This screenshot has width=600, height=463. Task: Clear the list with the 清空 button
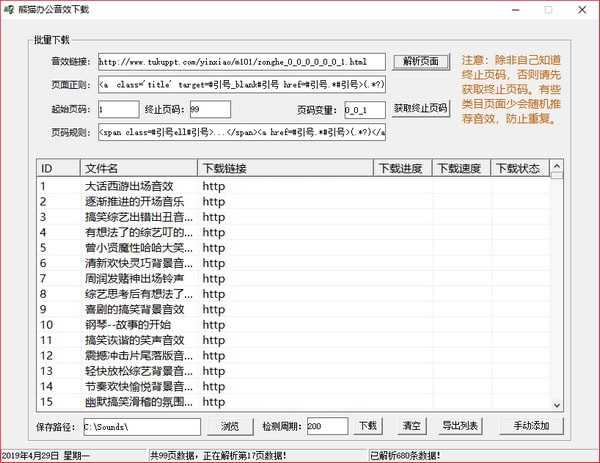412,426
